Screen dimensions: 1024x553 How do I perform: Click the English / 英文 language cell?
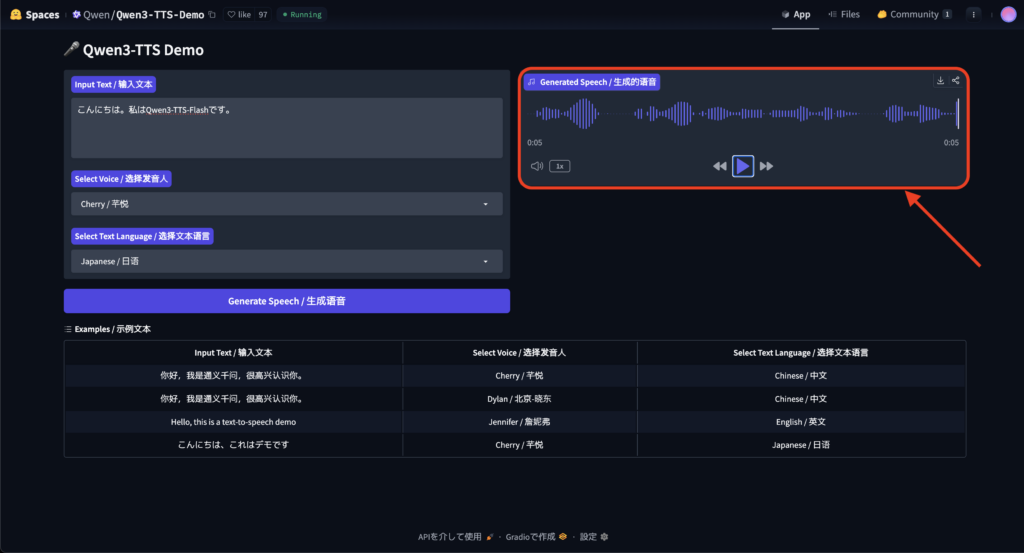[801, 422]
